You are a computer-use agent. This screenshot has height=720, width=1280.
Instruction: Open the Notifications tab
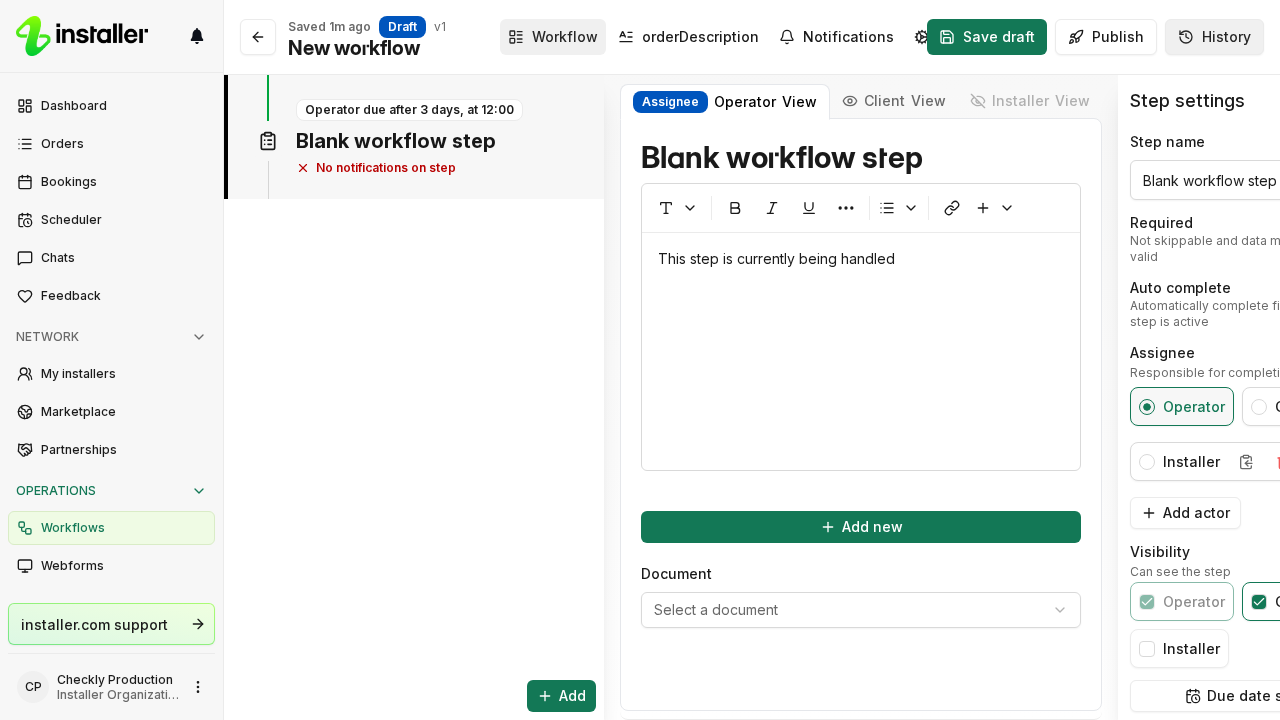(836, 37)
